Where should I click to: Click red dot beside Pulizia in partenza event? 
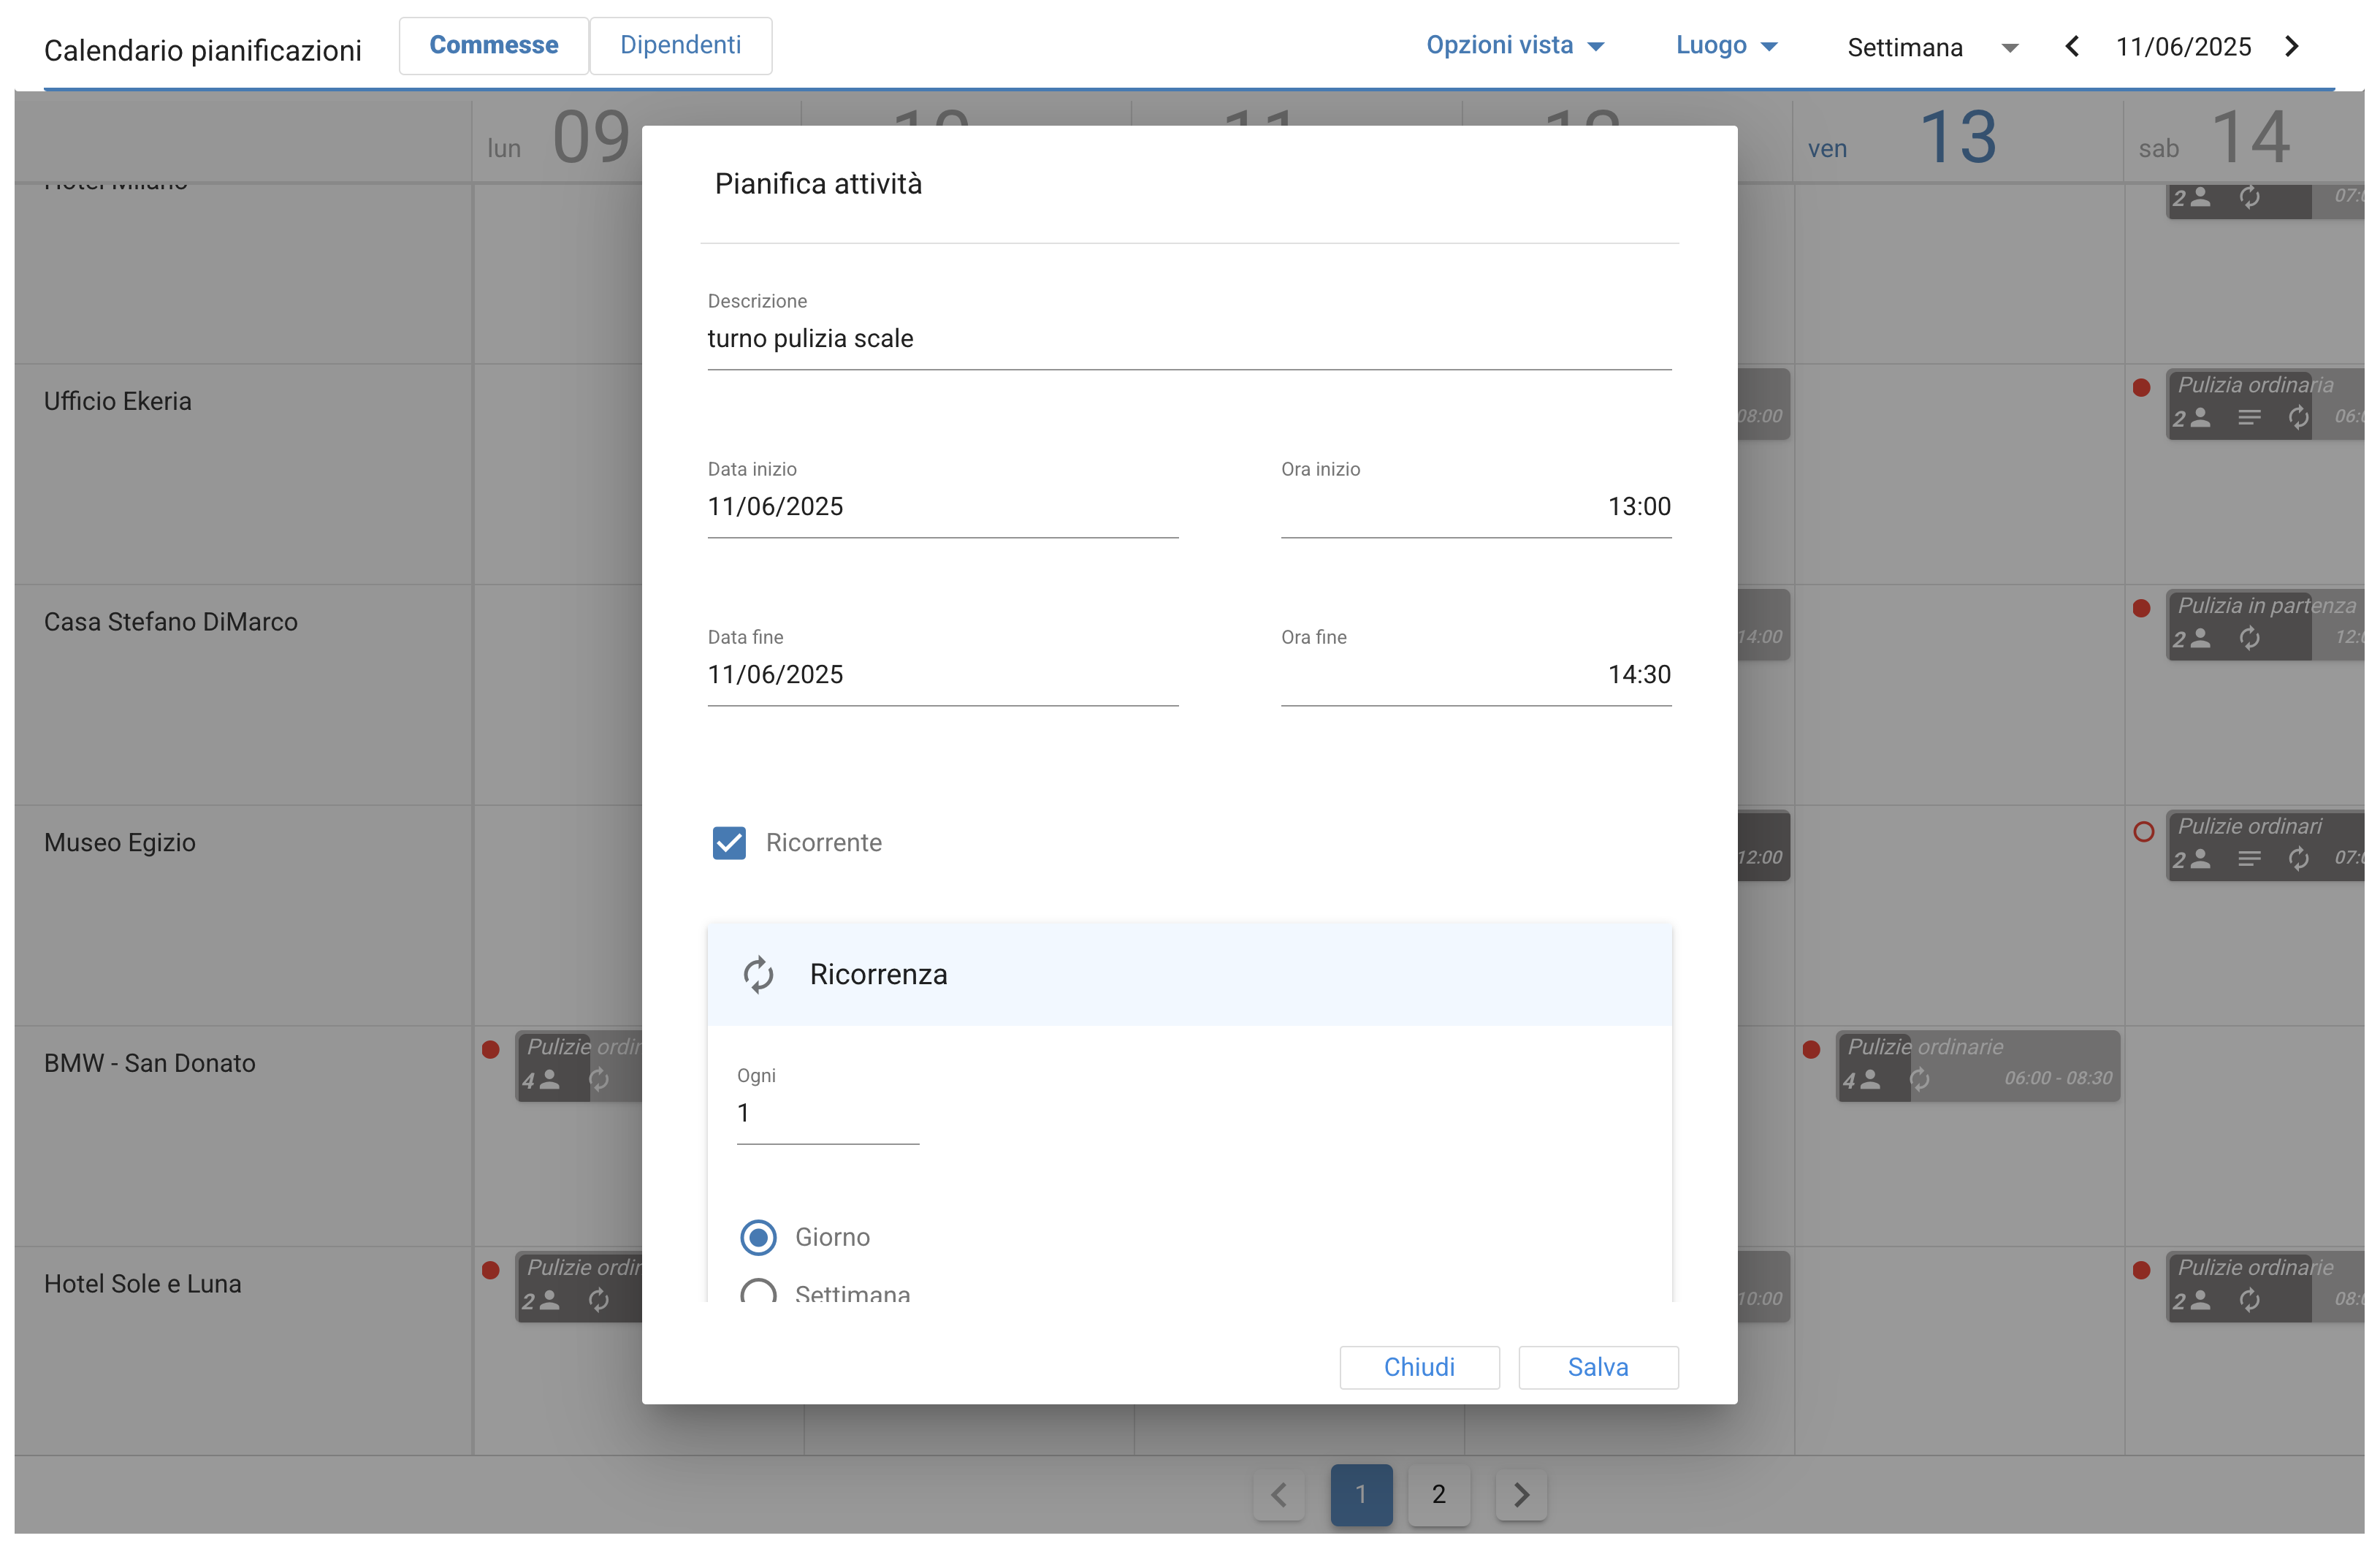2141,608
